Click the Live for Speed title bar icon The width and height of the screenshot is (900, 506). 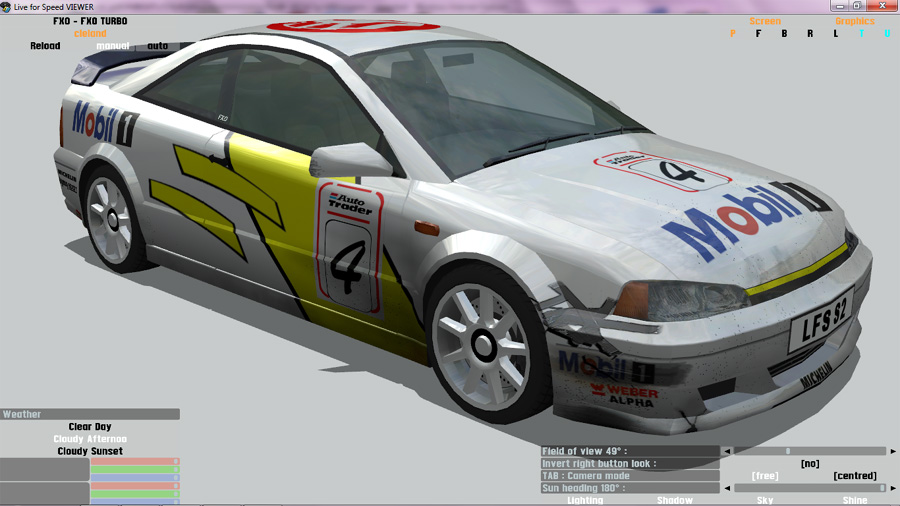coord(6,6)
